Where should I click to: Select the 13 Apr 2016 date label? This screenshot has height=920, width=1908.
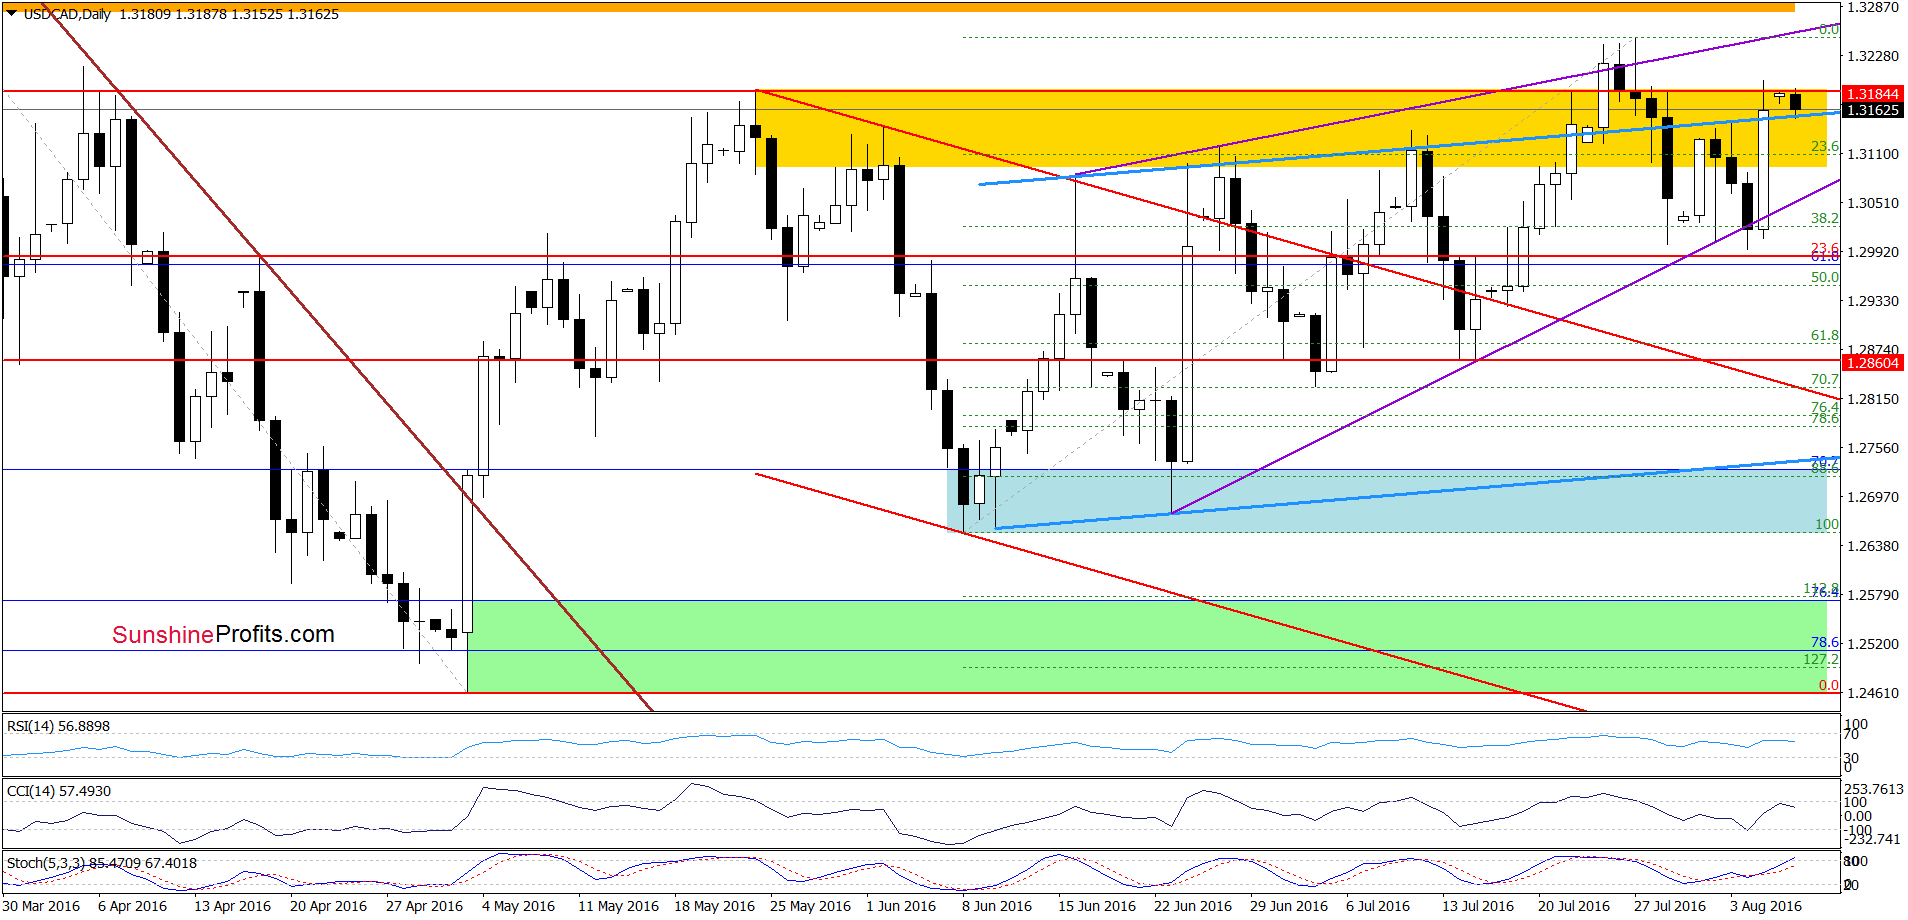tap(232, 906)
